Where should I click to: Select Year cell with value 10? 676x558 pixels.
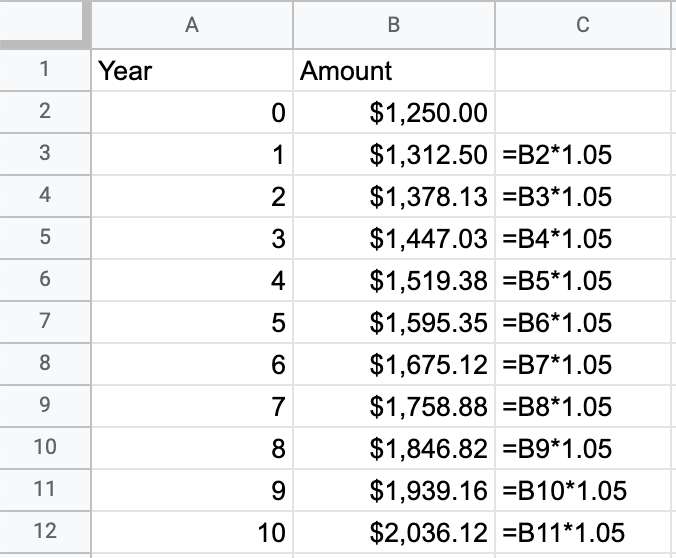[192, 532]
